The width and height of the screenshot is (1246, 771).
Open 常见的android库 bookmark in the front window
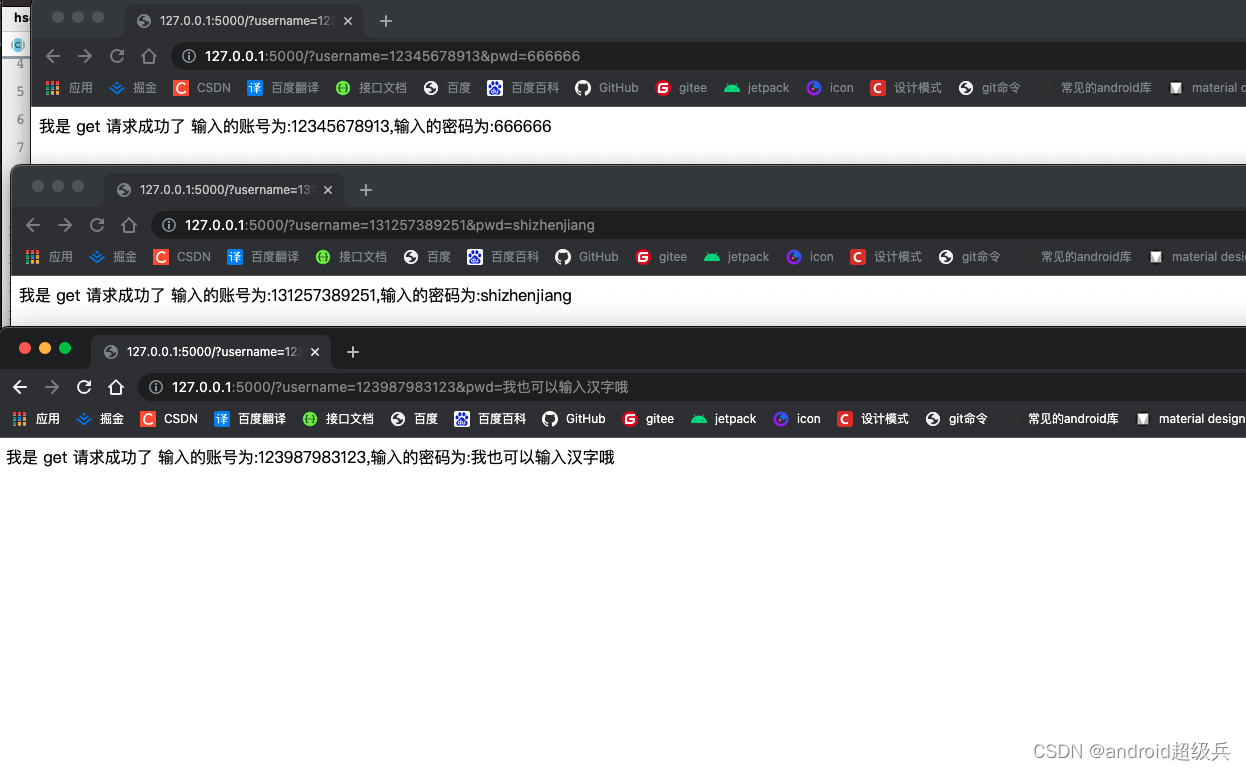click(x=1062, y=419)
